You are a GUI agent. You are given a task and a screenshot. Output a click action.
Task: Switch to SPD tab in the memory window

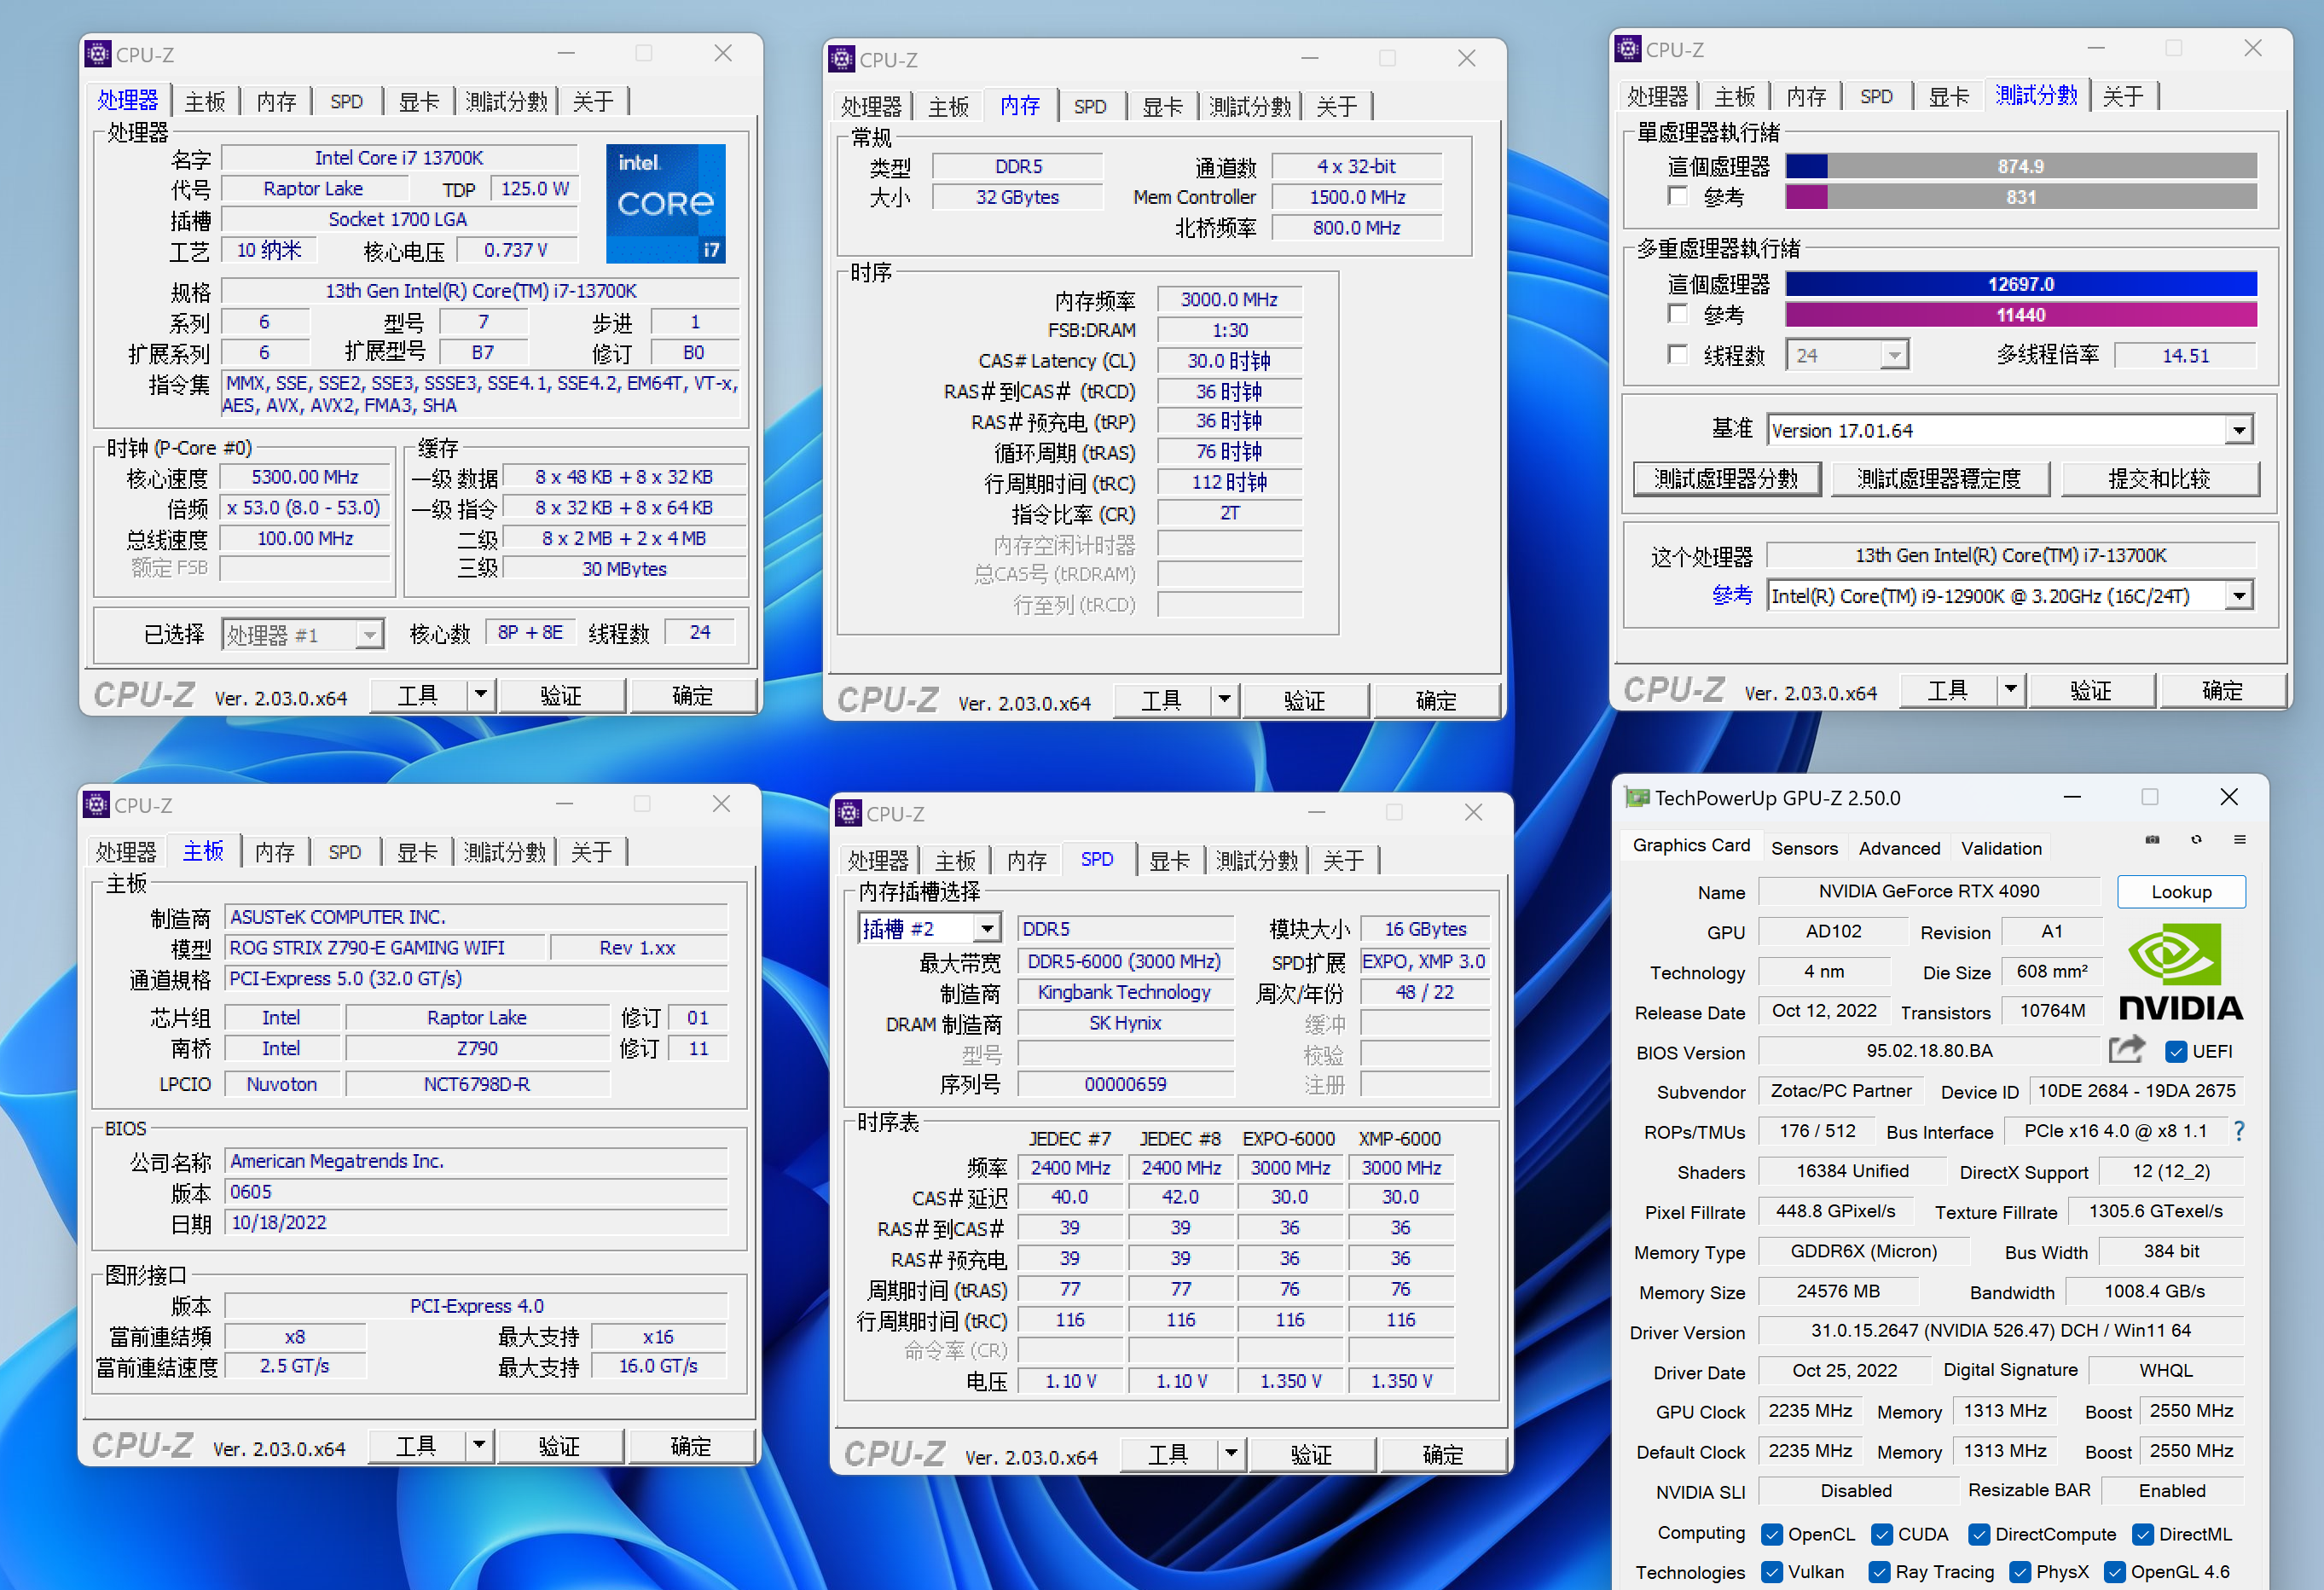click(1090, 106)
